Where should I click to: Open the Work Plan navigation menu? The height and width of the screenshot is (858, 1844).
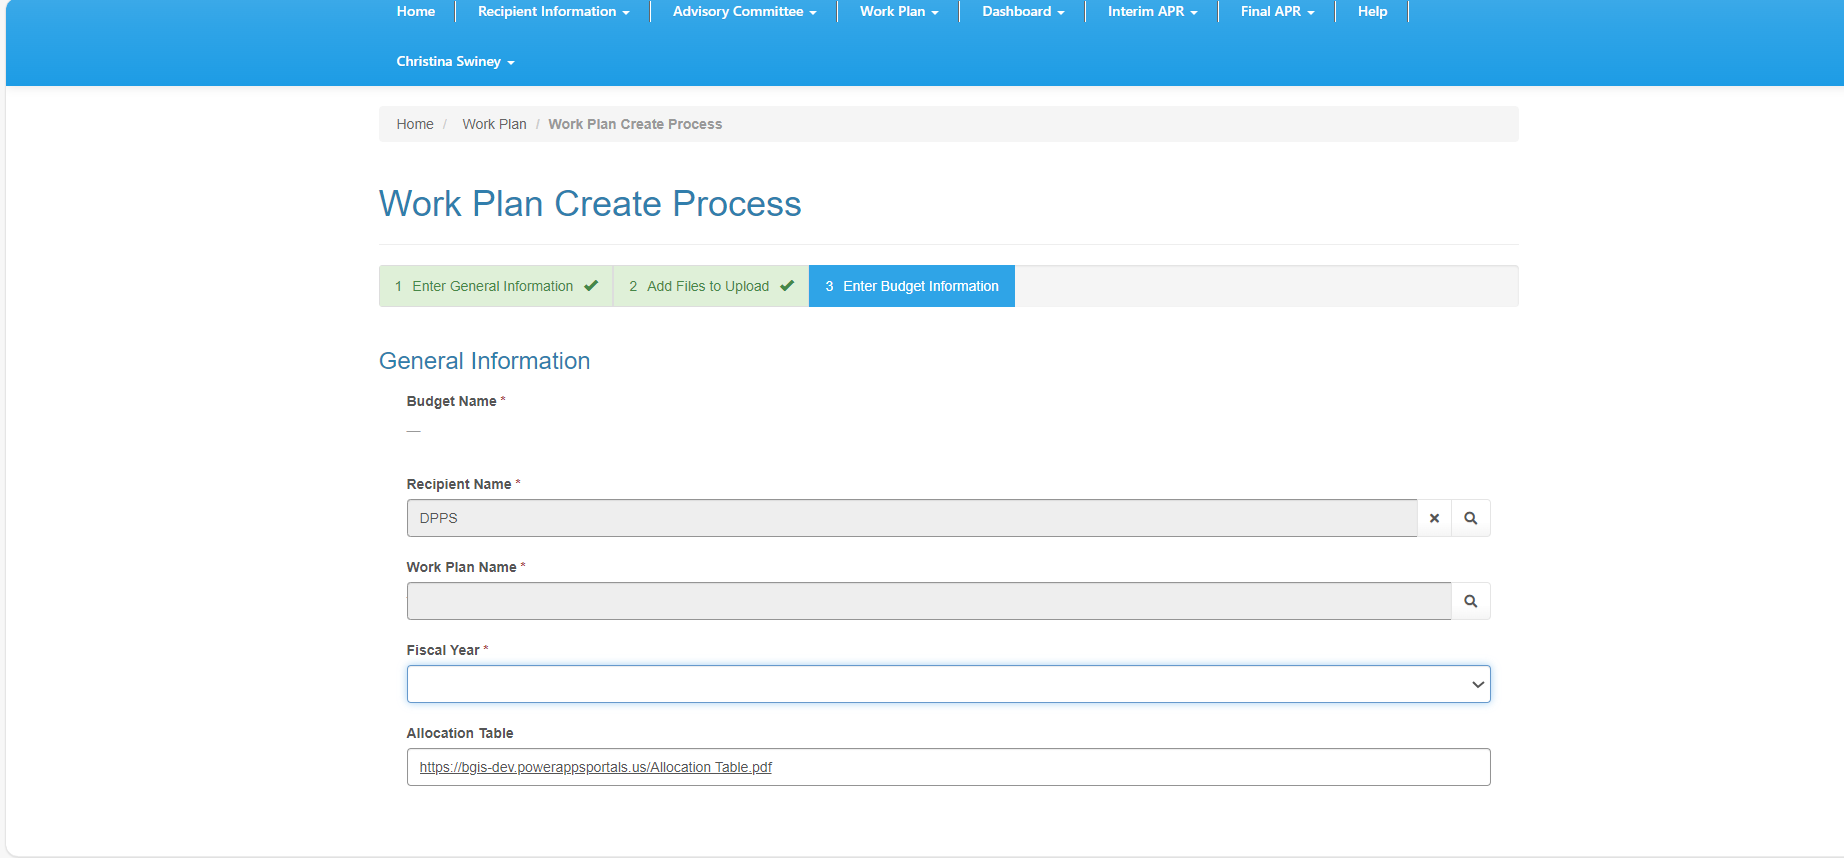pos(898,12)
